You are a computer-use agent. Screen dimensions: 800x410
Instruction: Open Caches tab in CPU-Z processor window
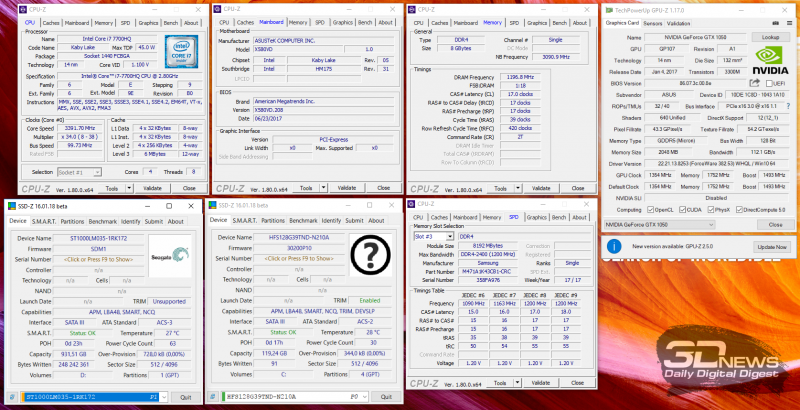click(51, 23)
